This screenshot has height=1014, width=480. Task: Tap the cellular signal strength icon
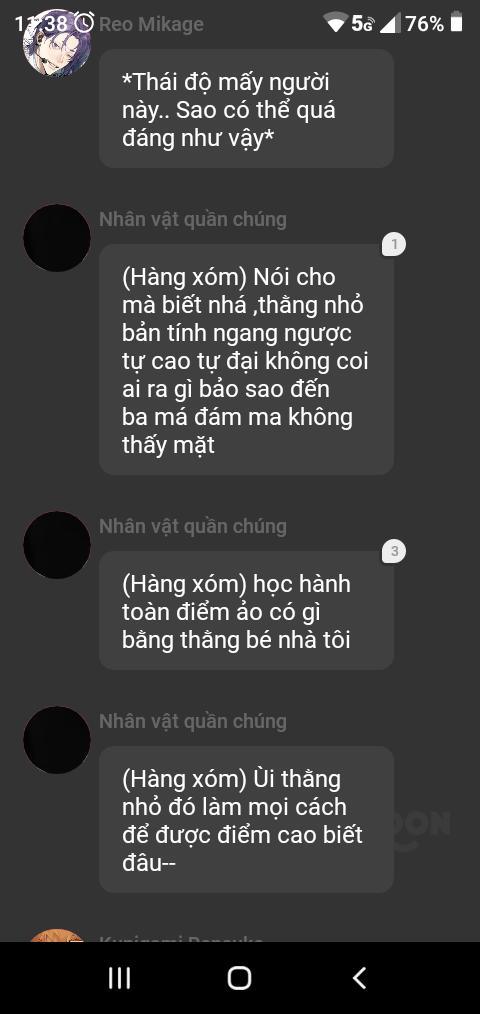point(389,24)
